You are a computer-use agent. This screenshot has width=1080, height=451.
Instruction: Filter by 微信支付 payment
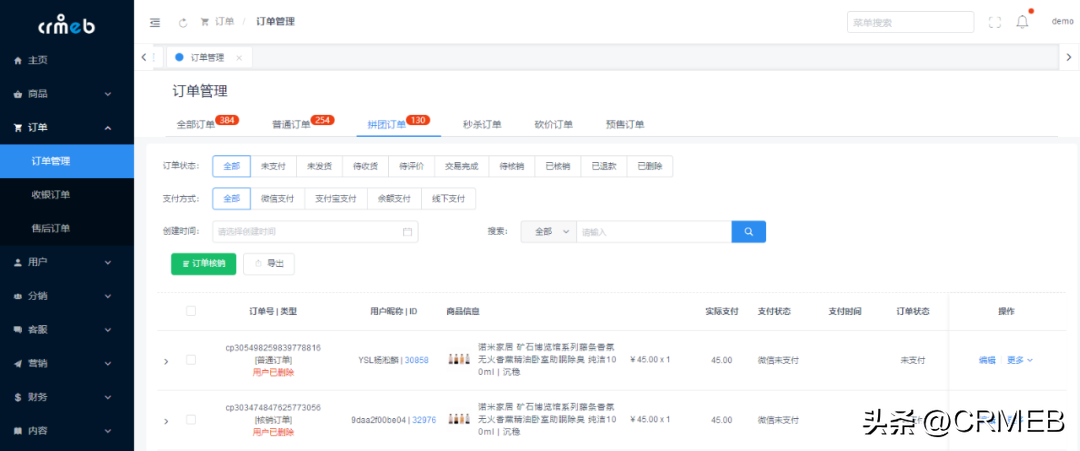pos(278,198)
